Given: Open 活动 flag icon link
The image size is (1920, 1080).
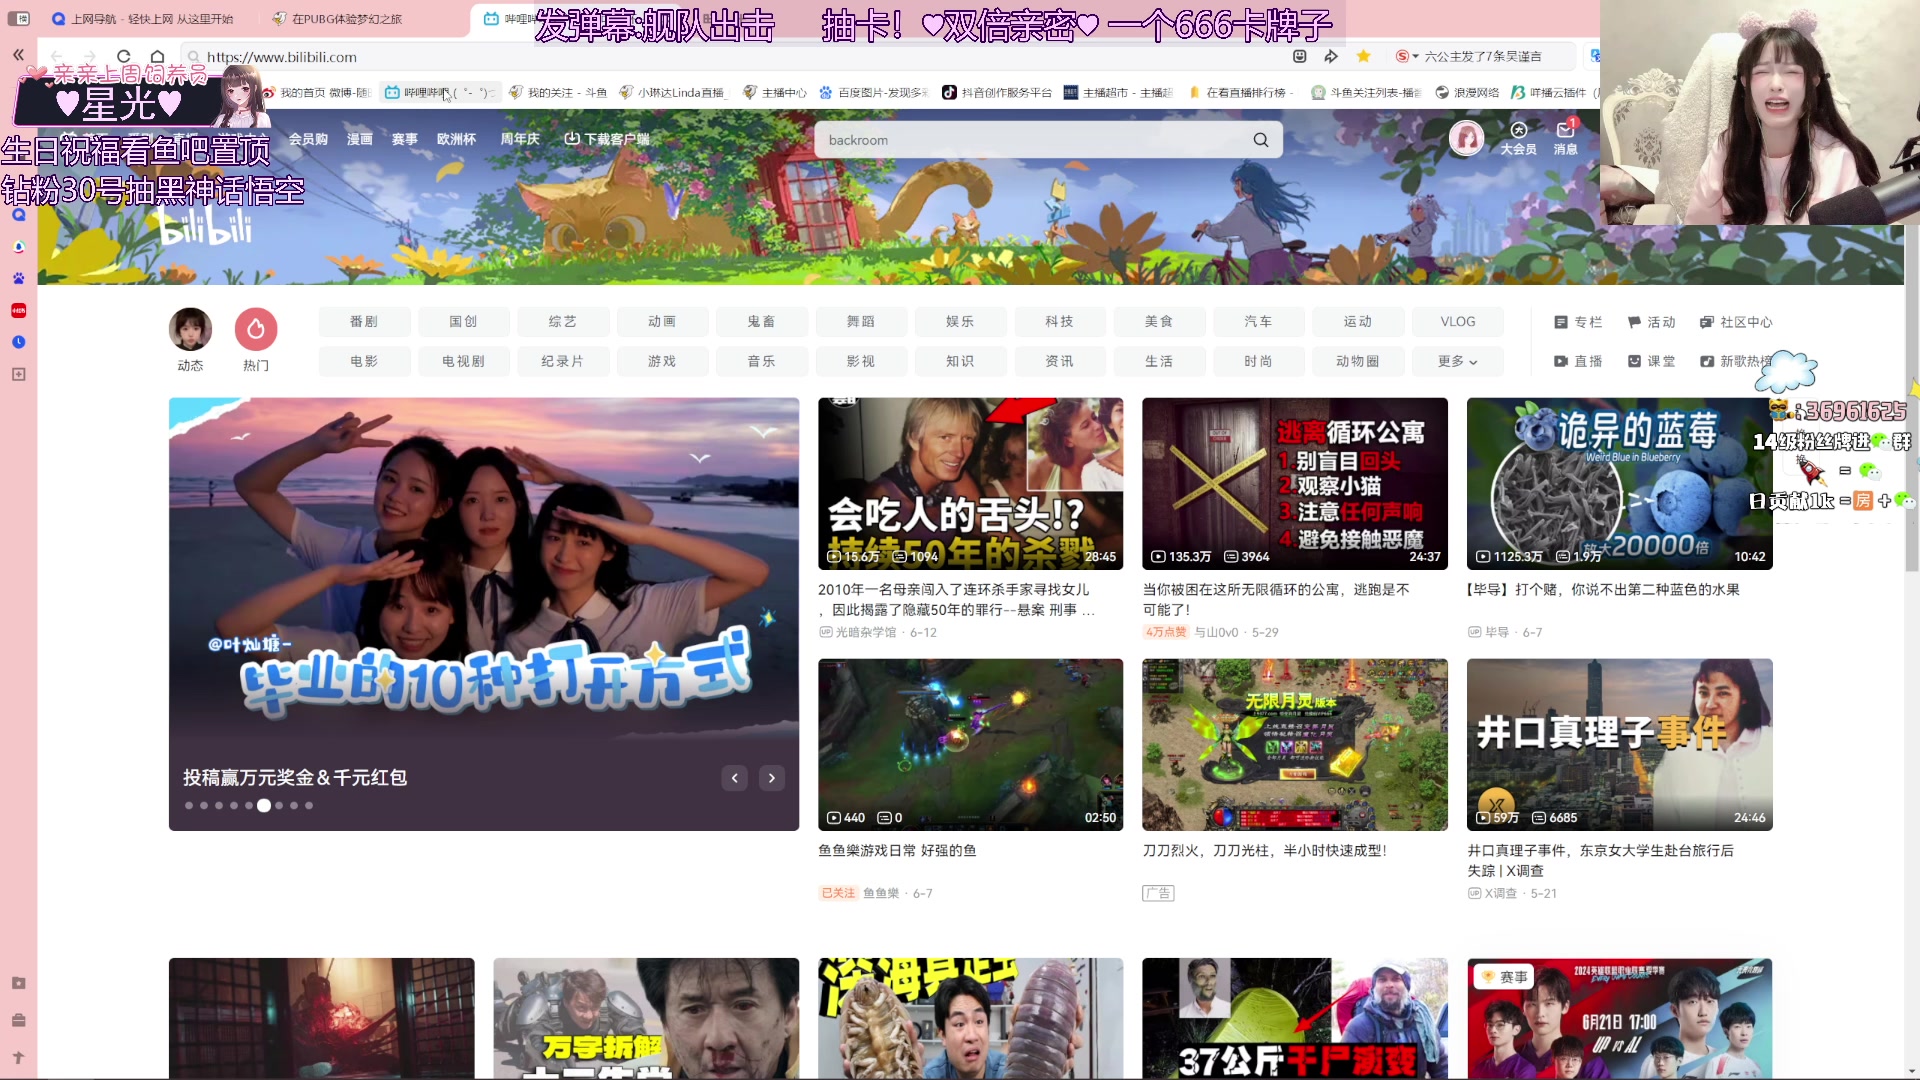Looking at the screenshot, I should click(1651, 322).
